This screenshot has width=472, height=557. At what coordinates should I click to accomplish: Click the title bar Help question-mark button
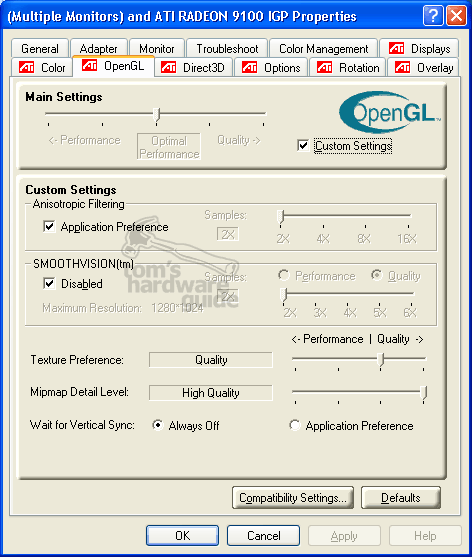(x=433, y=16)
